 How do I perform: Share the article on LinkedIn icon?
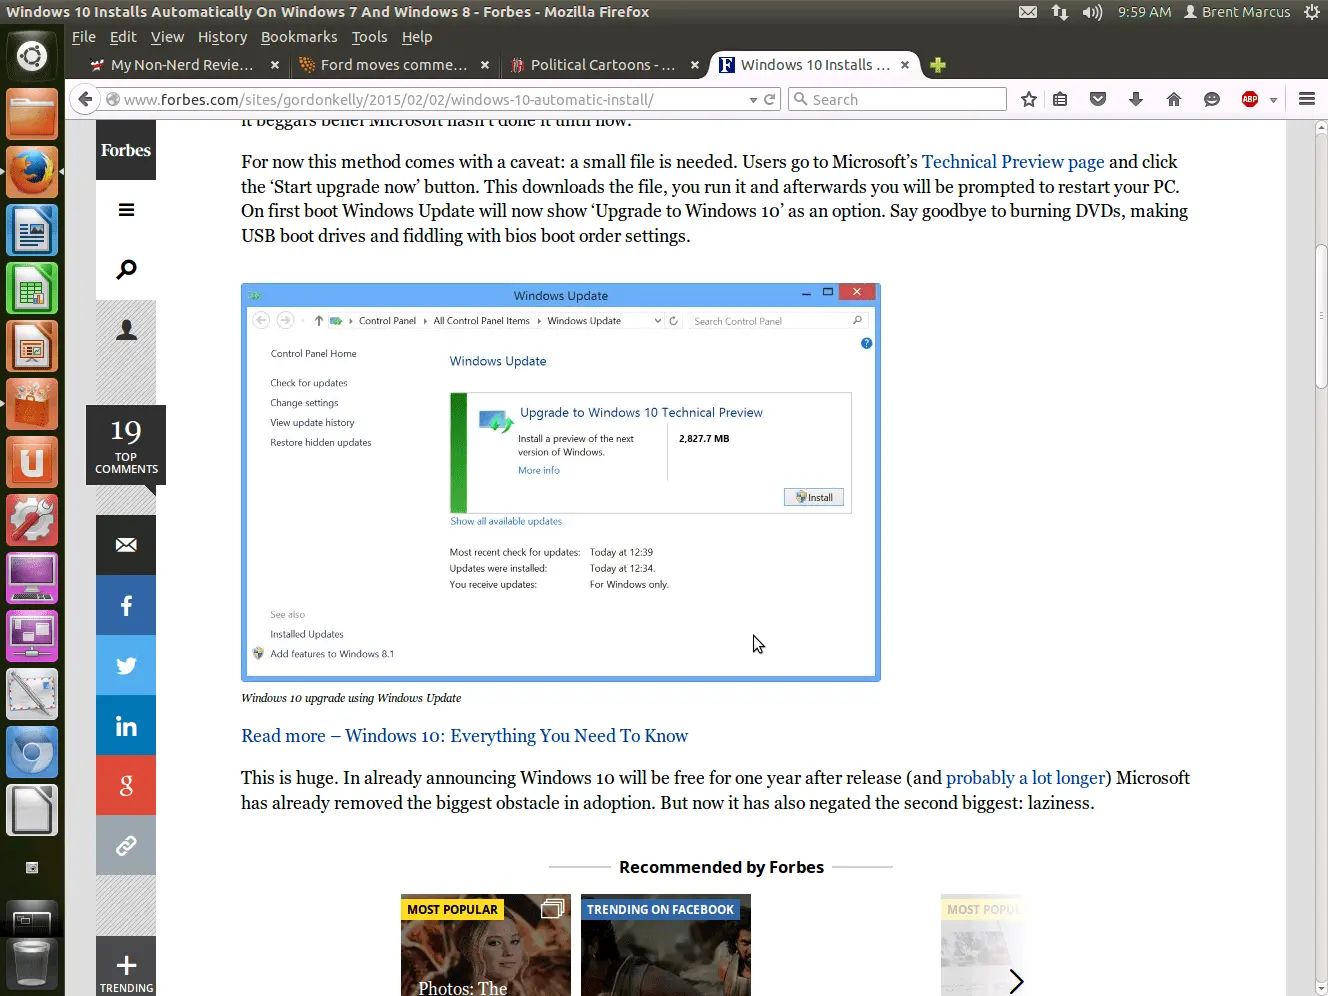[126, 726]
